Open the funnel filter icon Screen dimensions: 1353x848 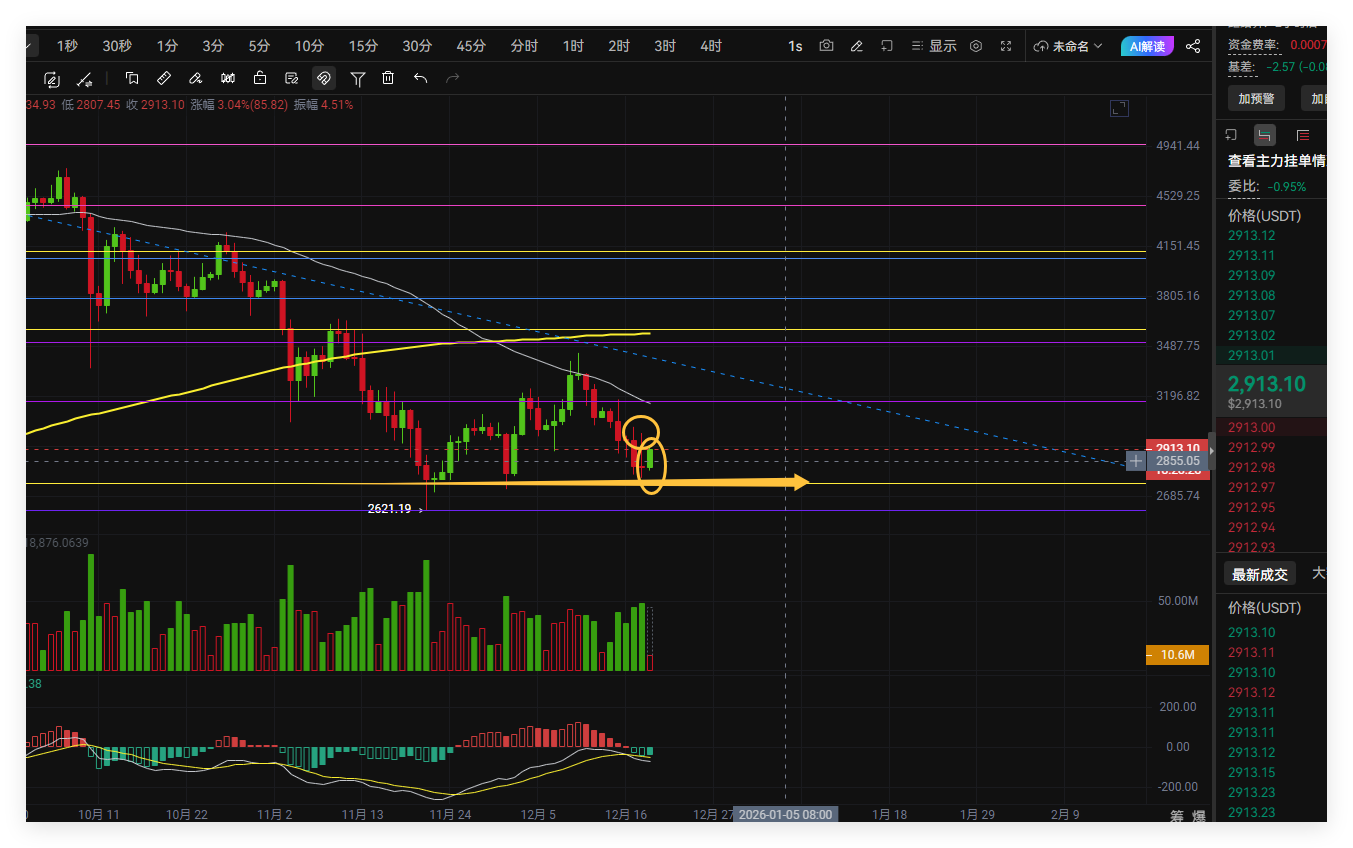click(357, 78)
